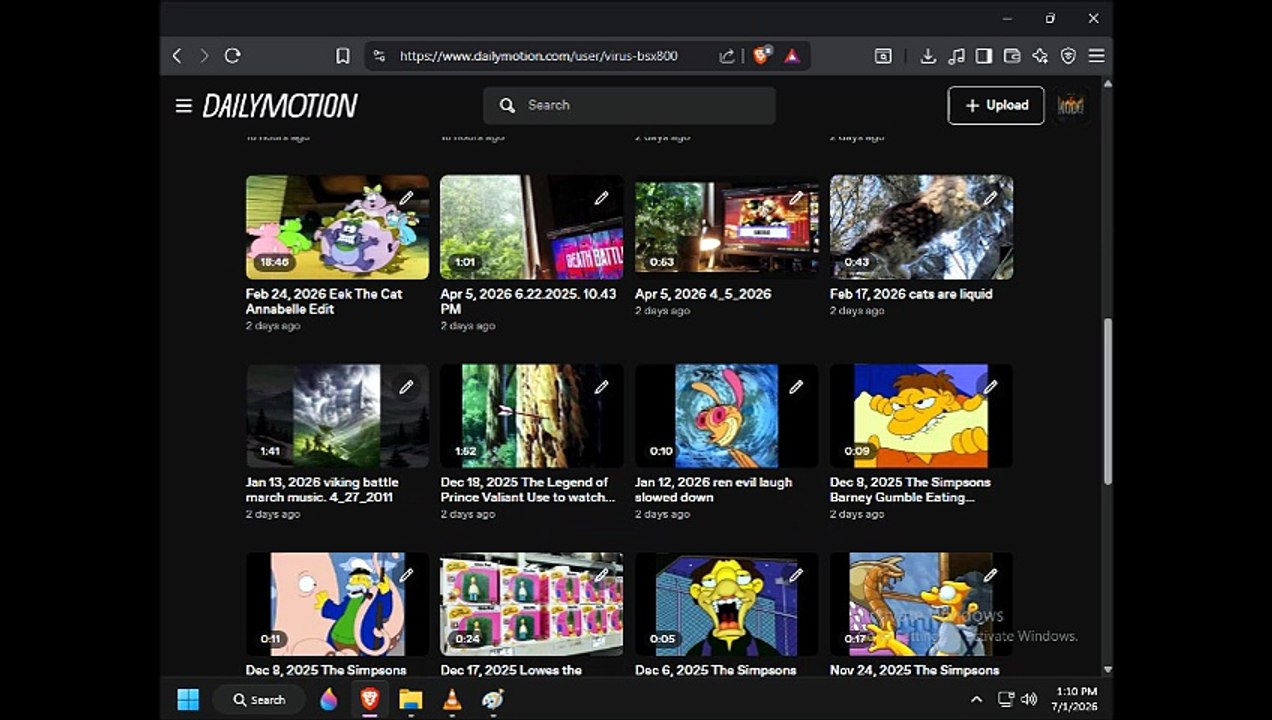Show hidden icons tray chevron

pos(976,699)
